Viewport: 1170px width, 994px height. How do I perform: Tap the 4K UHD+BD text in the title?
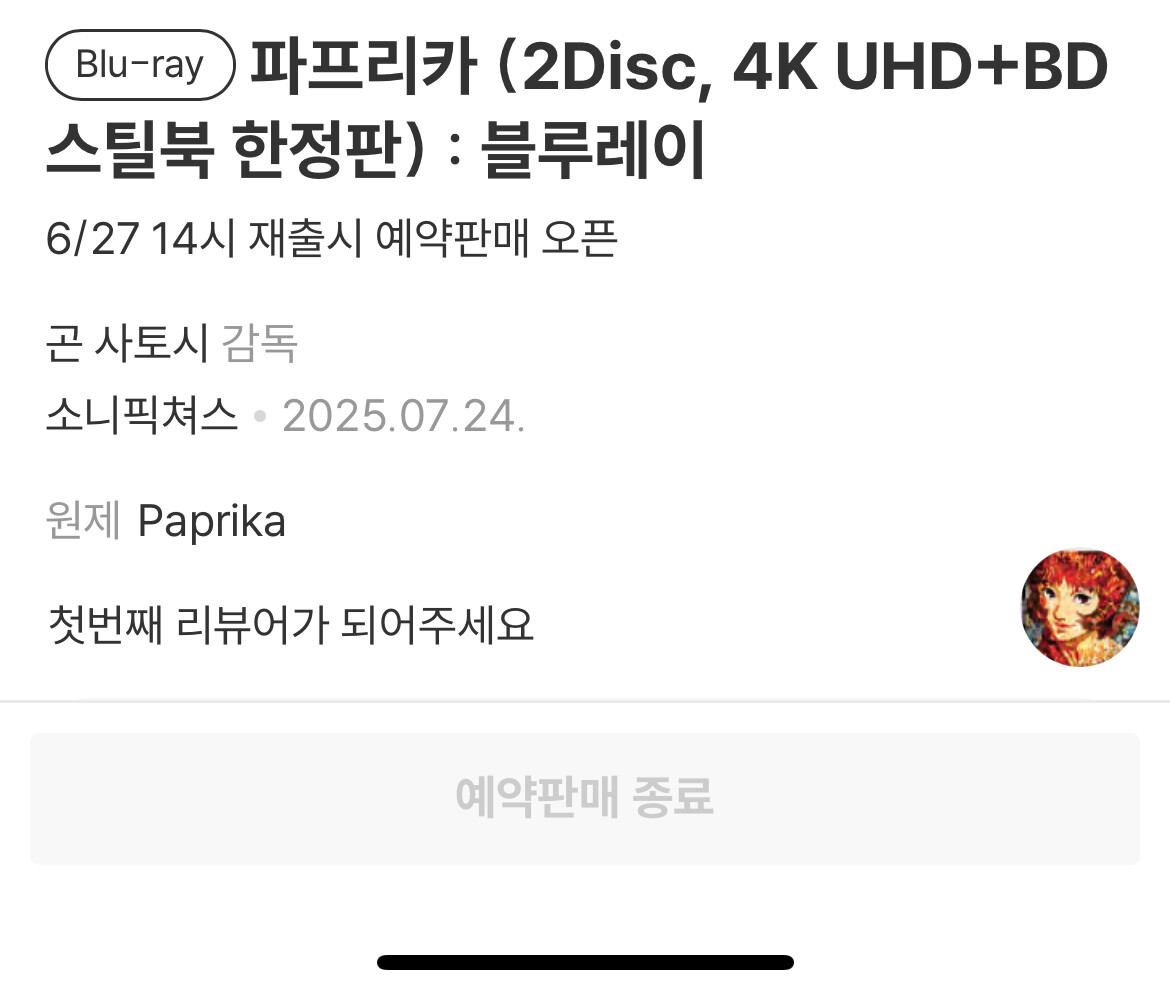(x=921, y=66)
